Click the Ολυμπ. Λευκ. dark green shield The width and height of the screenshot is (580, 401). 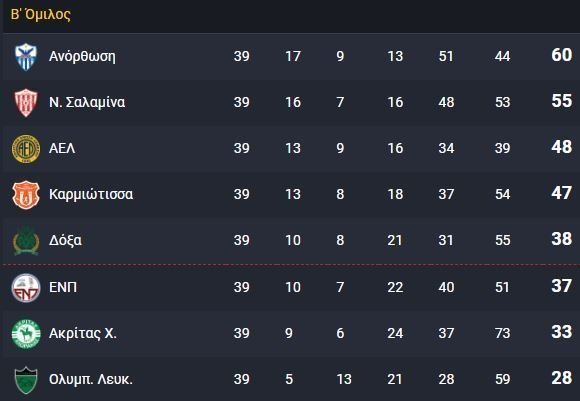click(x=26, y=380)
